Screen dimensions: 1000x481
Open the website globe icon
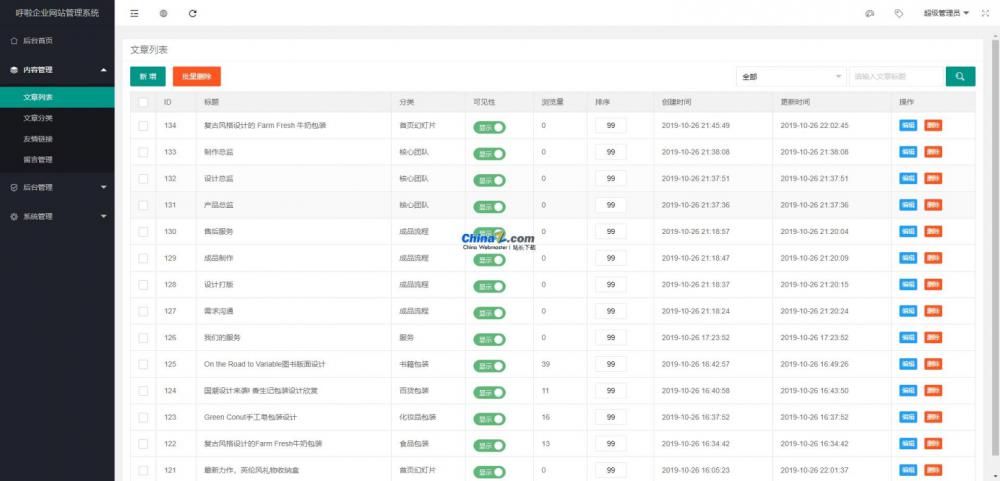pyautogui.click(x=163, y=13)
